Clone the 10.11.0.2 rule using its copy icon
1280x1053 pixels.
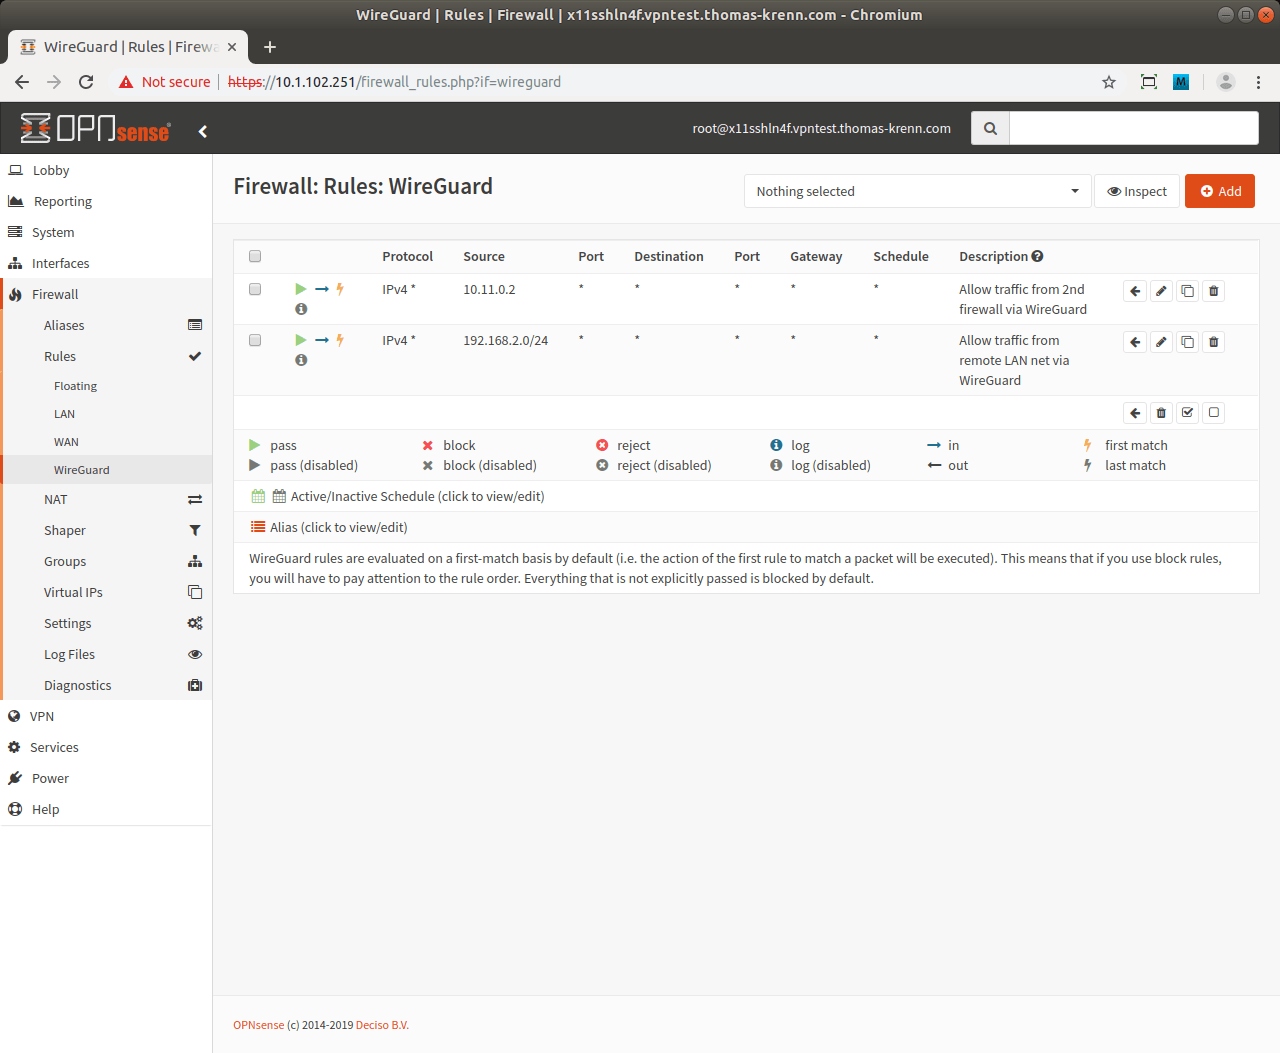[1187, 291]
